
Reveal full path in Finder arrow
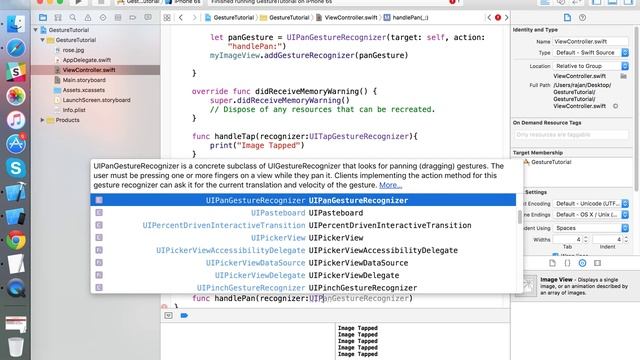(x=615, y=106)
